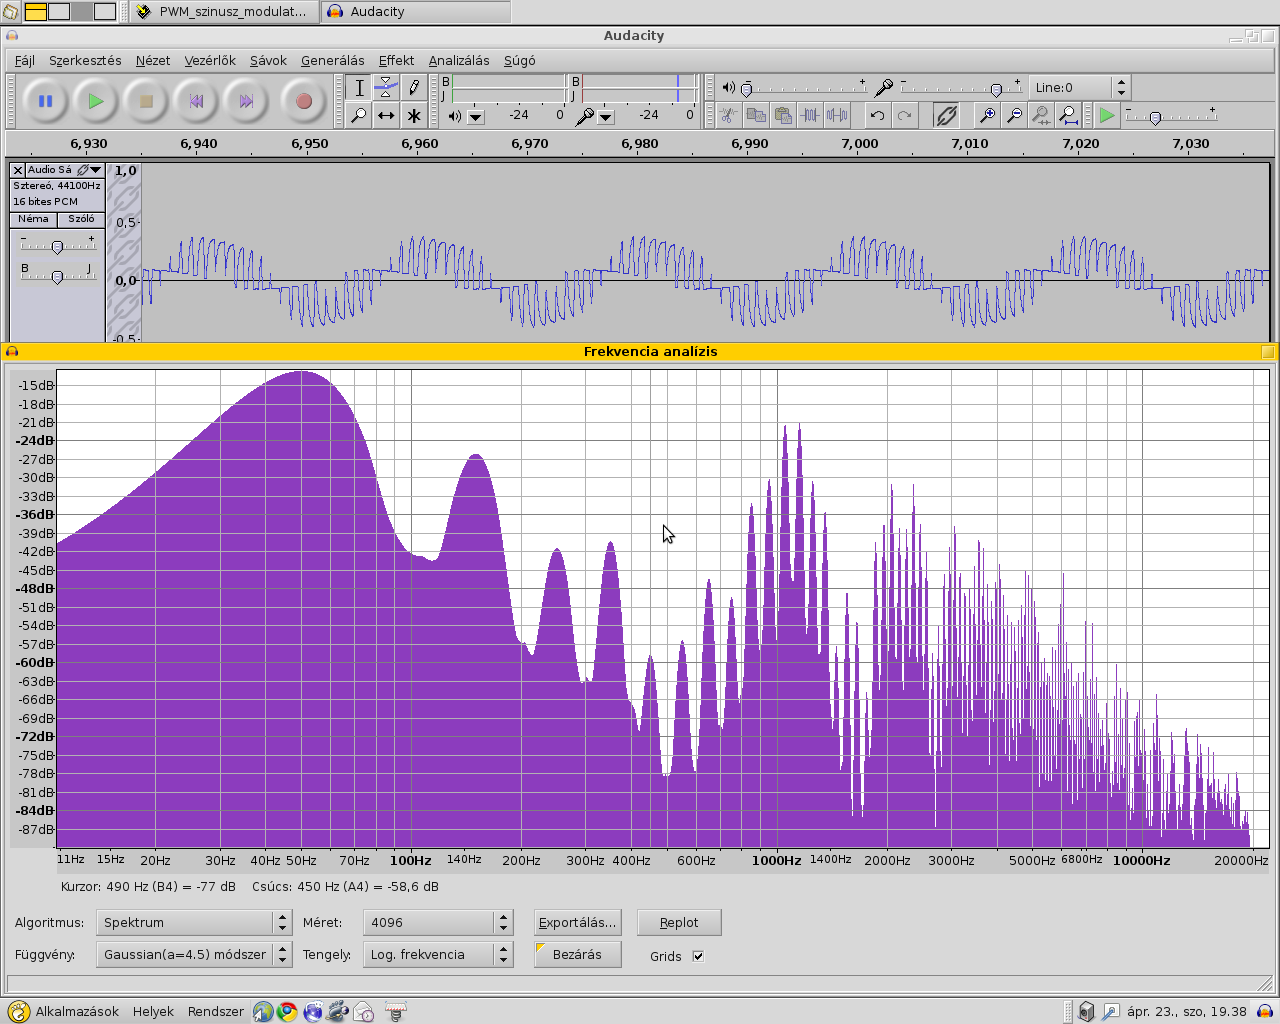Pick the Draw pencil tool
The width and height of the screenshot is (1280, 1024).
414,88
